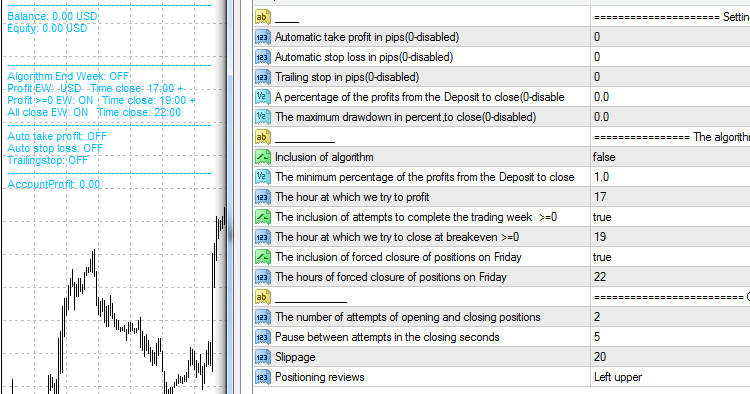Click the AccountProfit label on chart
750x394 pixels.
click(x=54, y=185)
